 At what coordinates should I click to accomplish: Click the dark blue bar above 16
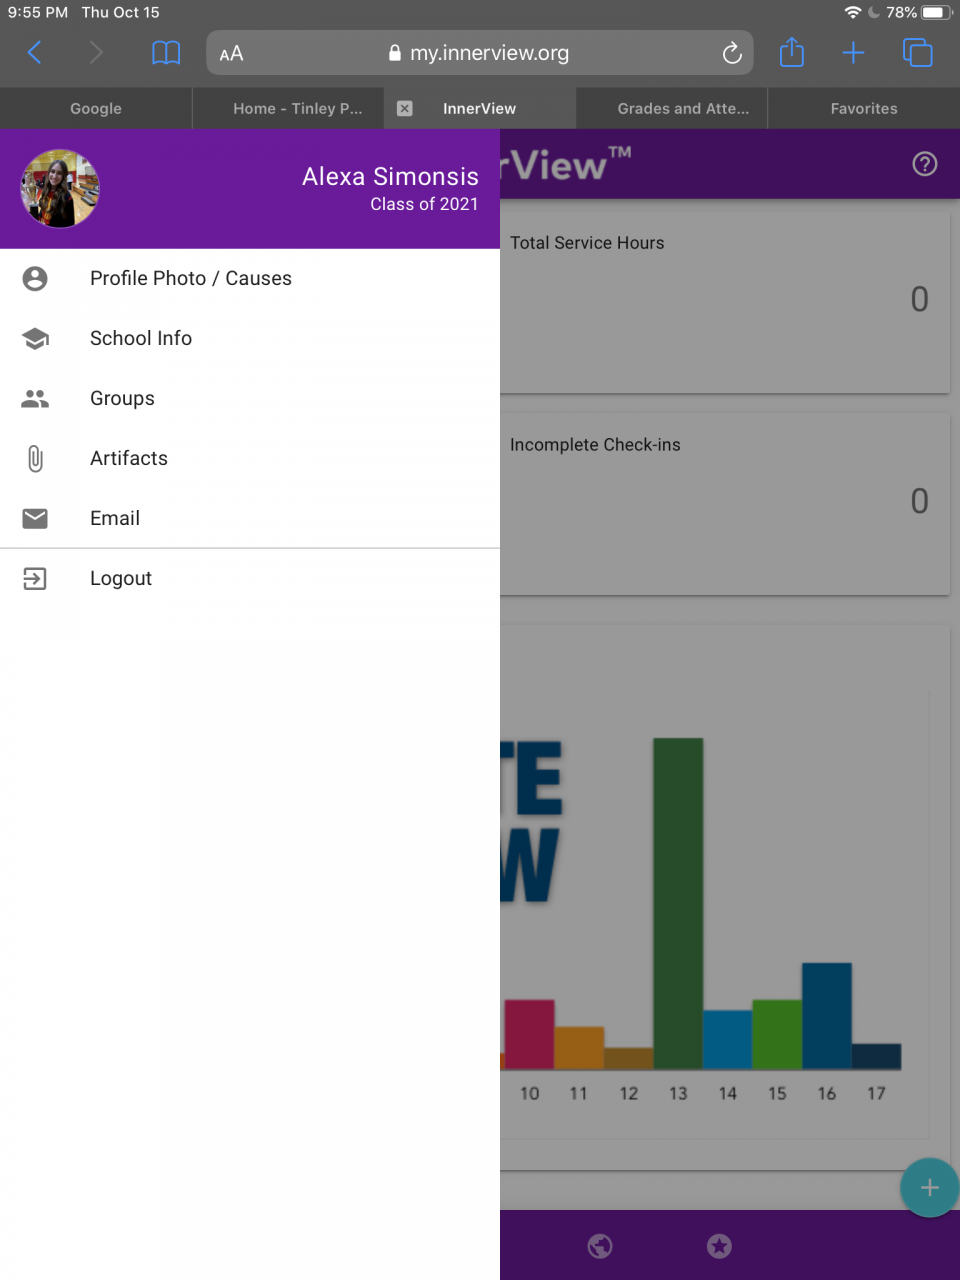coord(827,1016)
